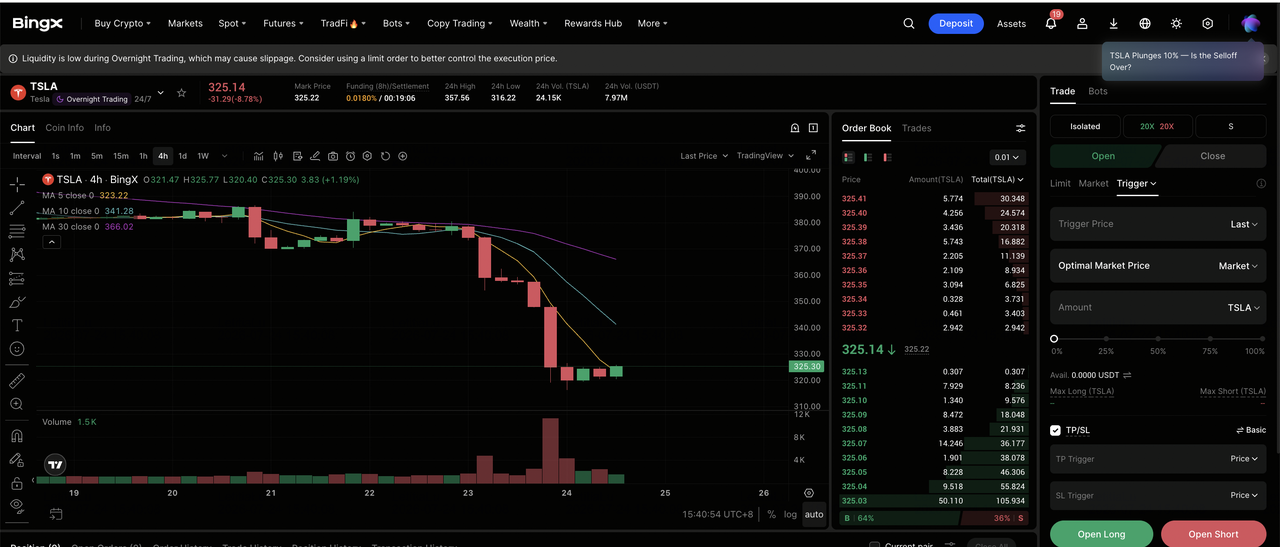Switch to Bots tab in trade panel

coord(1098,91)
